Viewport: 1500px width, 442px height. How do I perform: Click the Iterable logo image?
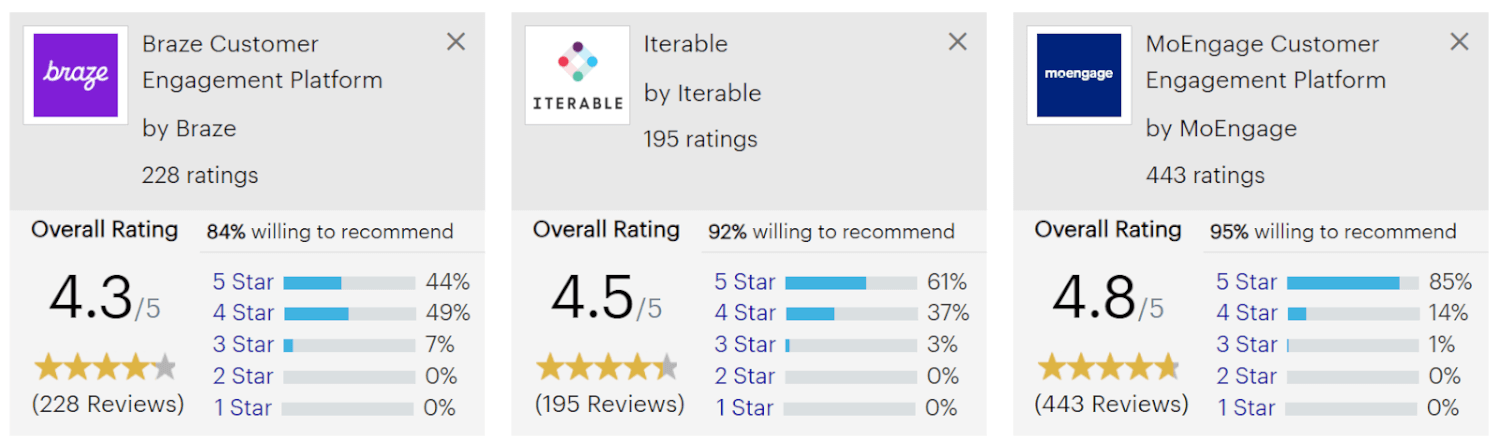[577, 75]
